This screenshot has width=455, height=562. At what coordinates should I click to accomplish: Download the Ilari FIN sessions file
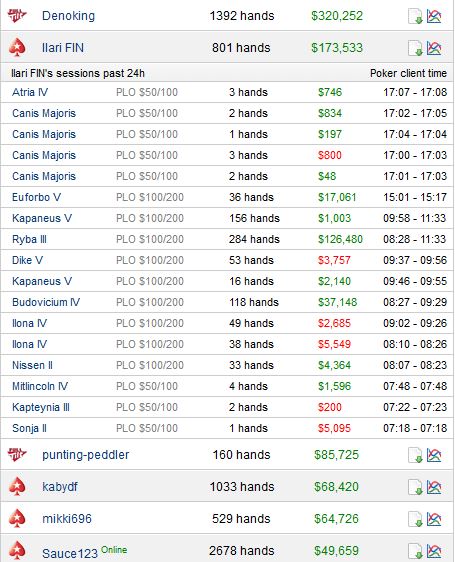point(415,48)
